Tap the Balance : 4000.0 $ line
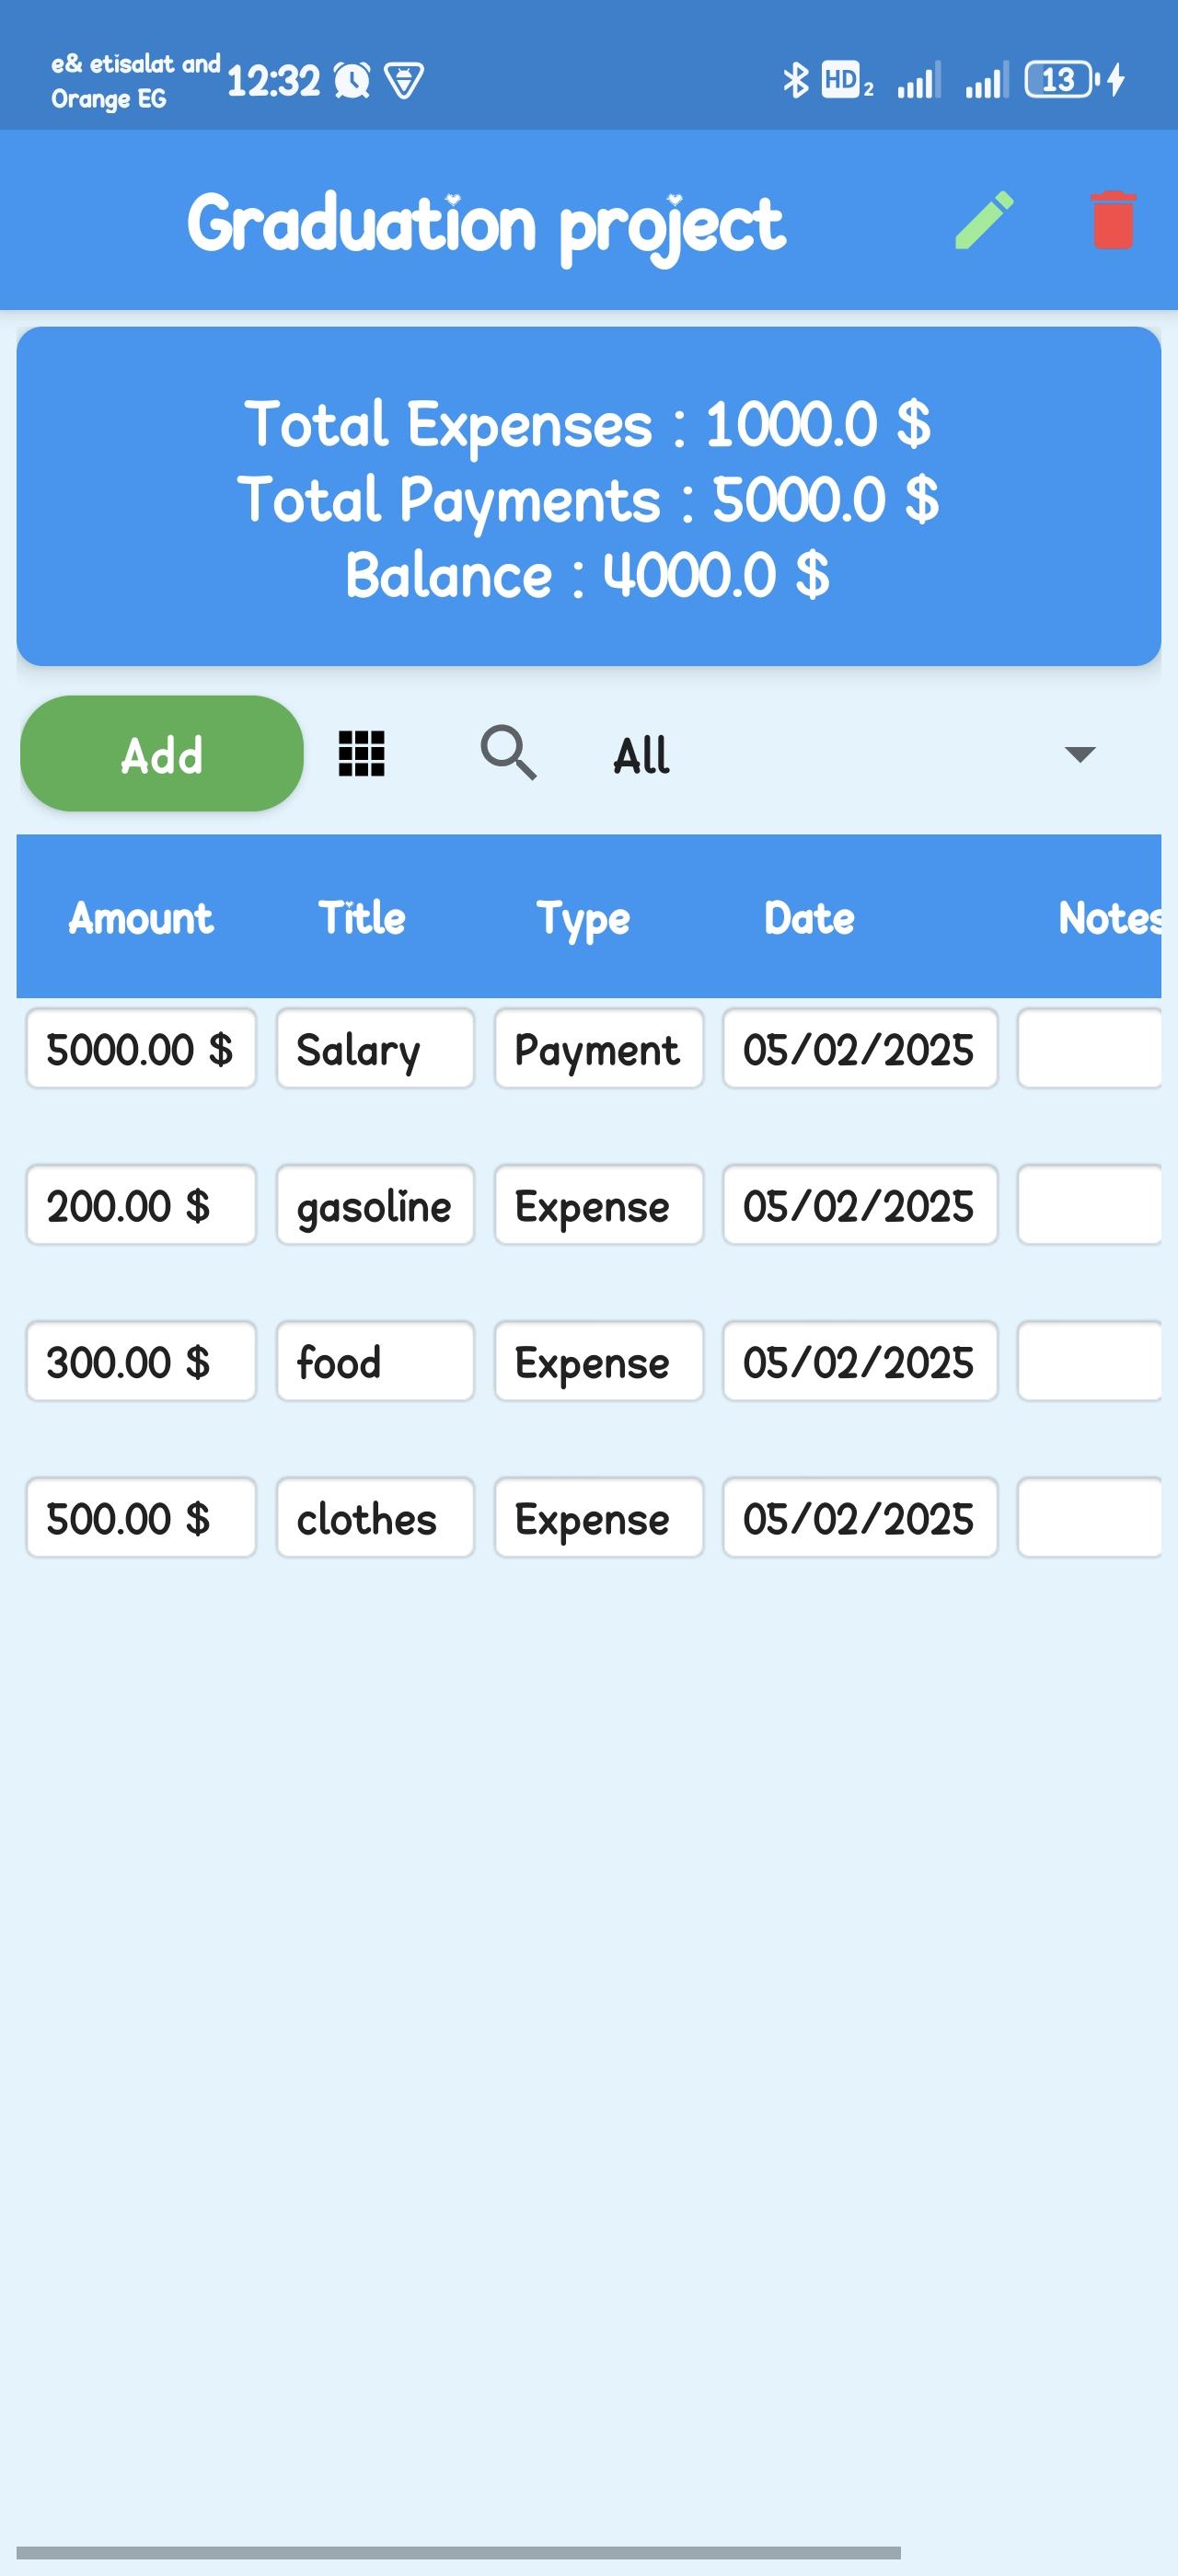The image size is (1178, 2576). click(588, 575)
